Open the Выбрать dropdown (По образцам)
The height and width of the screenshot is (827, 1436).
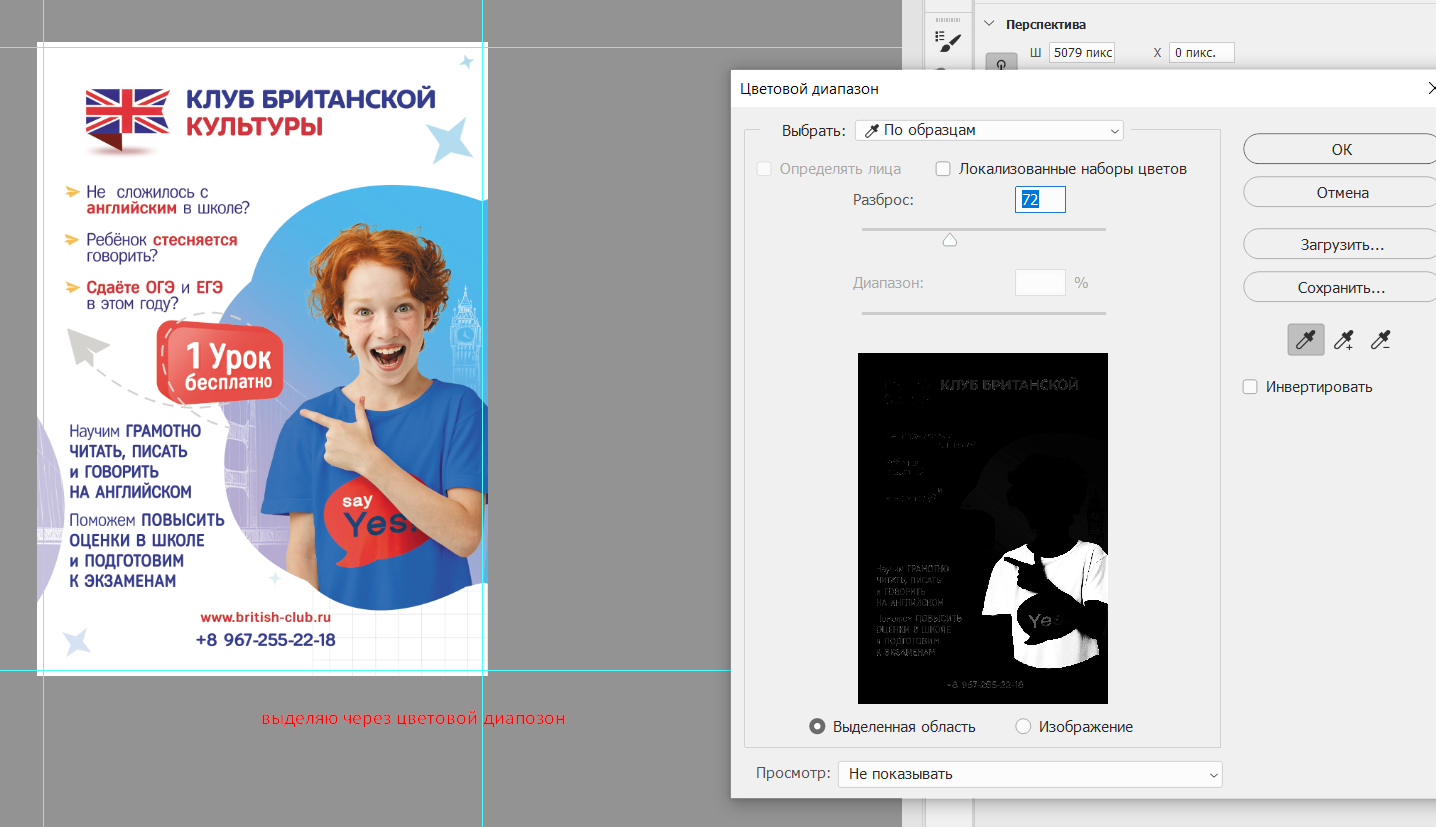(x=989, y=130)
